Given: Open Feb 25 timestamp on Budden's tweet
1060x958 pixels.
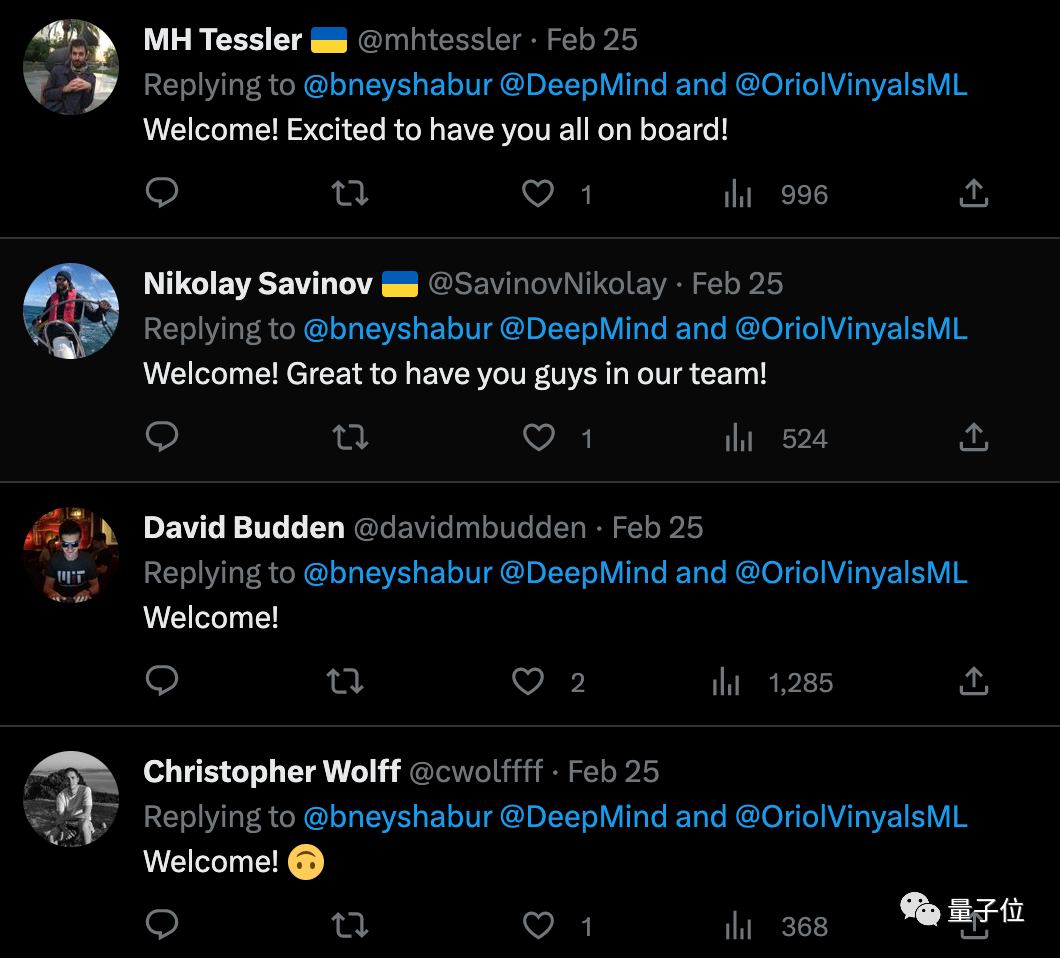Looking at the screenshot, I should tap(657, 528).
